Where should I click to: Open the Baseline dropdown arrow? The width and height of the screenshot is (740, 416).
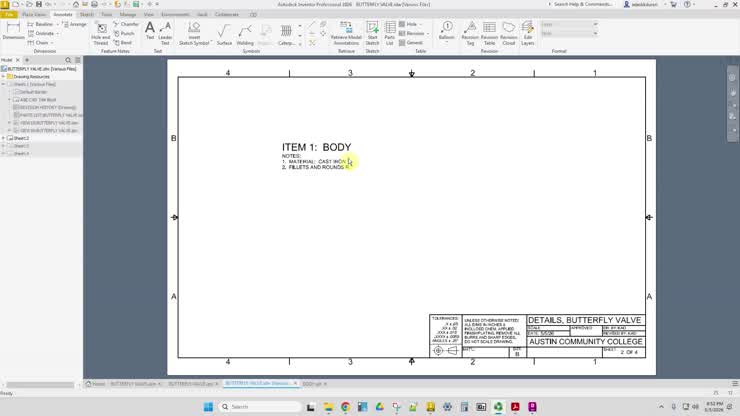58,24
